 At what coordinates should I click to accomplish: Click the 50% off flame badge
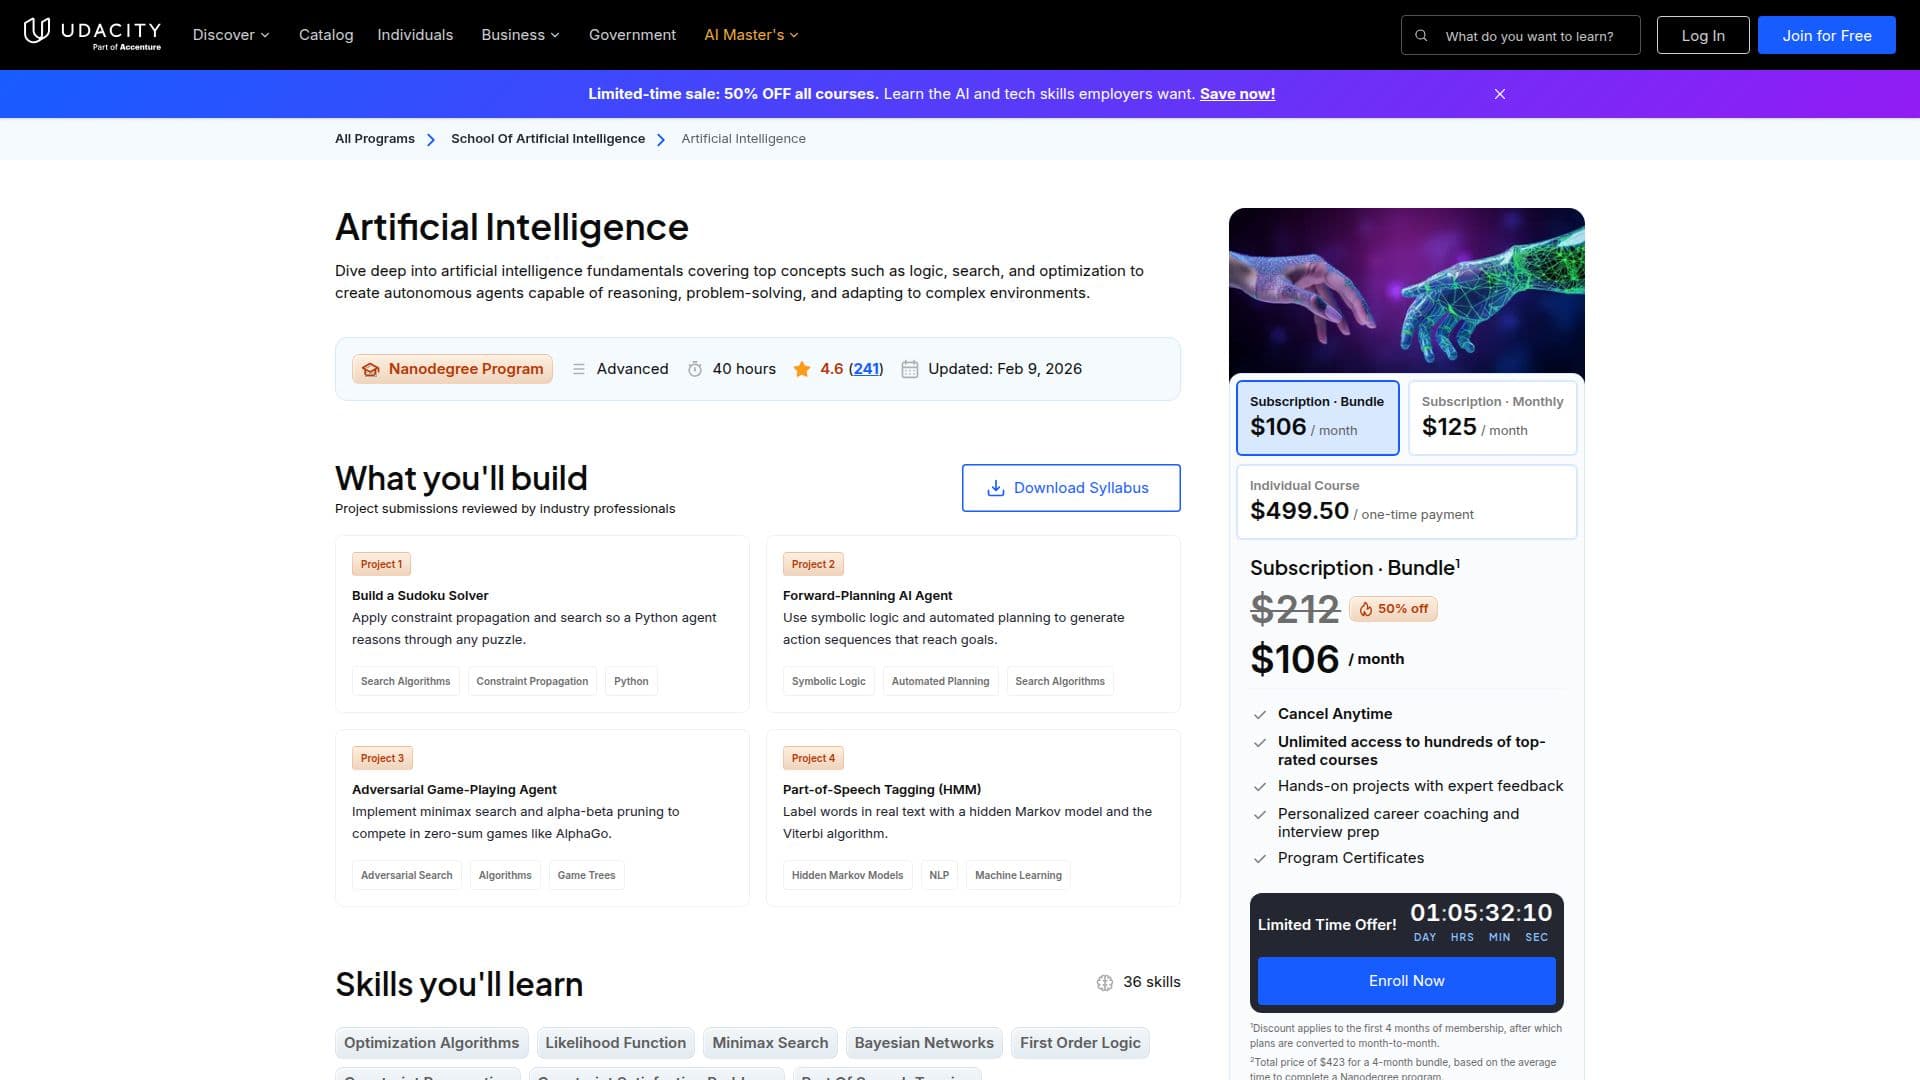click(x=1393, y=609)
